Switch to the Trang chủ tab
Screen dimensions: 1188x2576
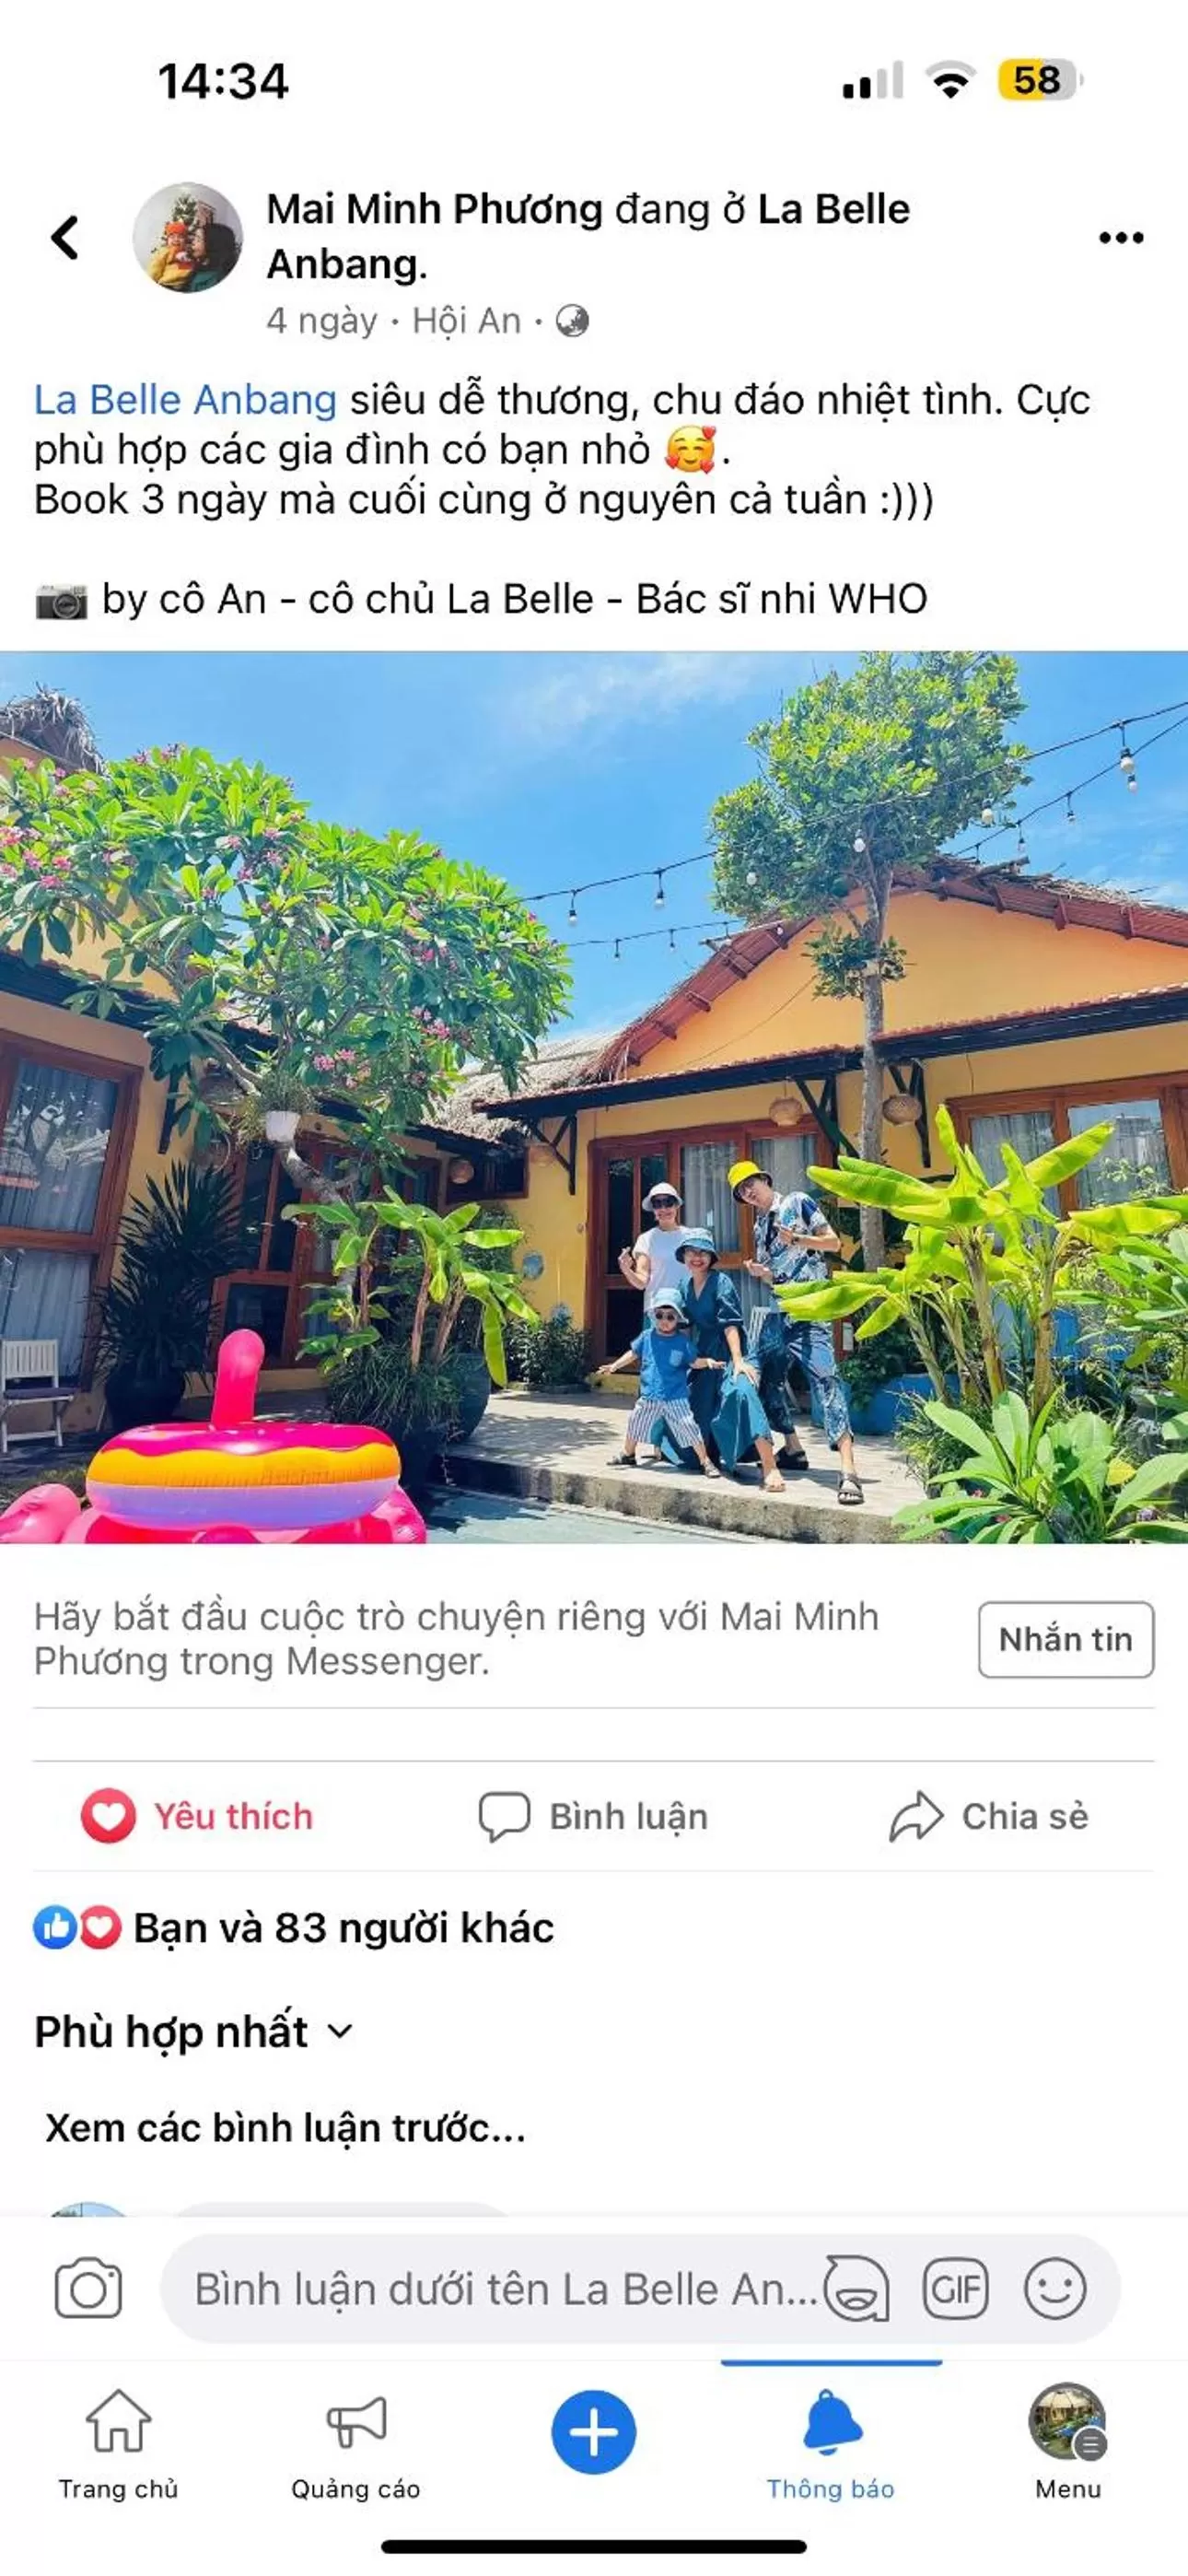point(118,2444)
